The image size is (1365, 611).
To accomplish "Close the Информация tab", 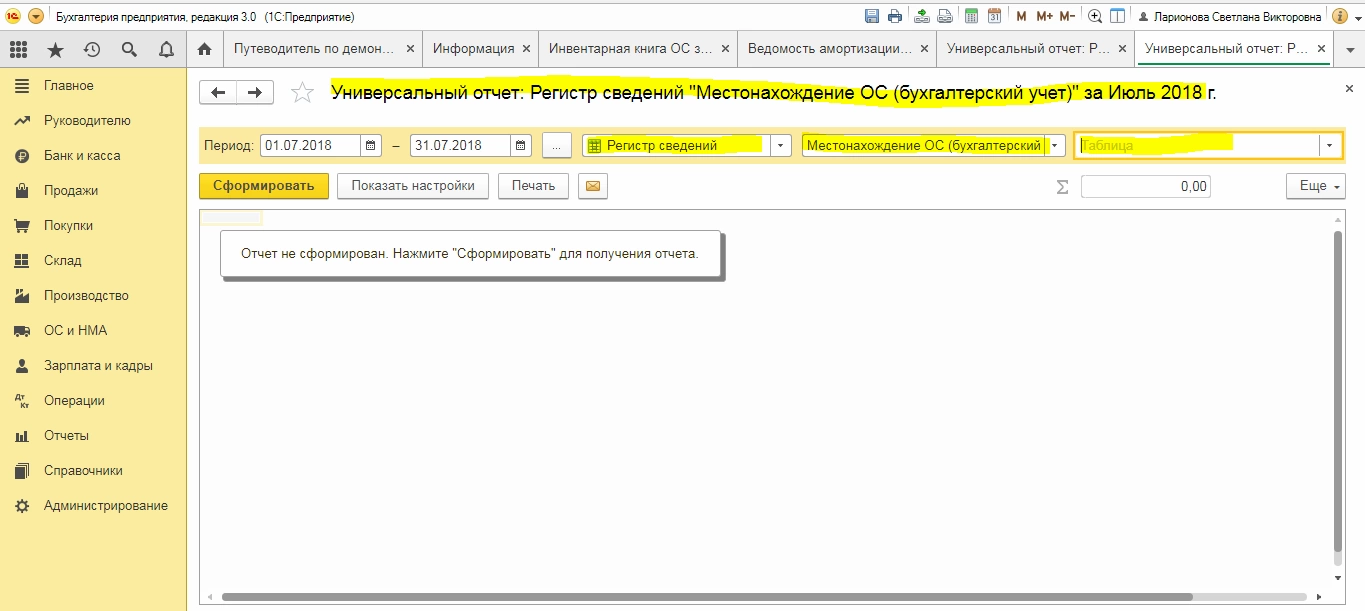I will pyautogui.click(x=526, y=48).
